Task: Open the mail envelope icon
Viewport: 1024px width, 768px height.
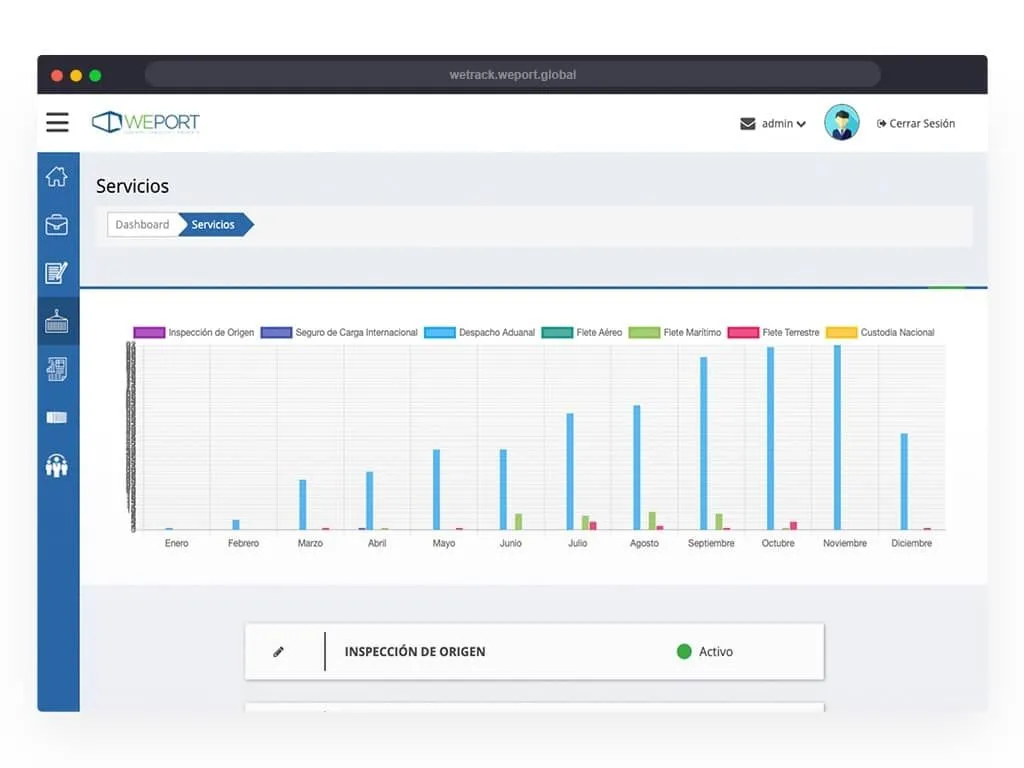Action: (x=747, y=124)
